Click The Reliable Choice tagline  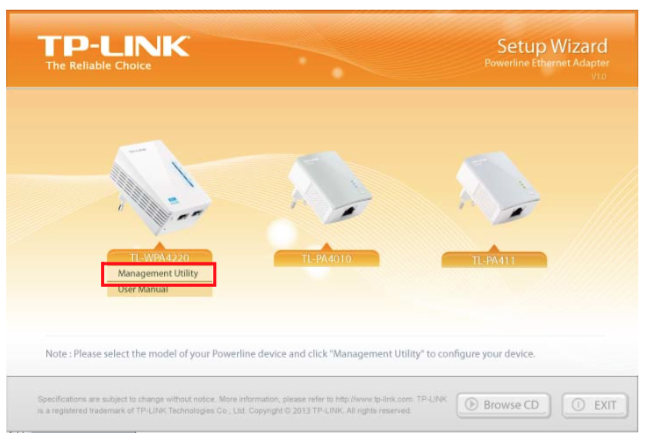(99, 66)
